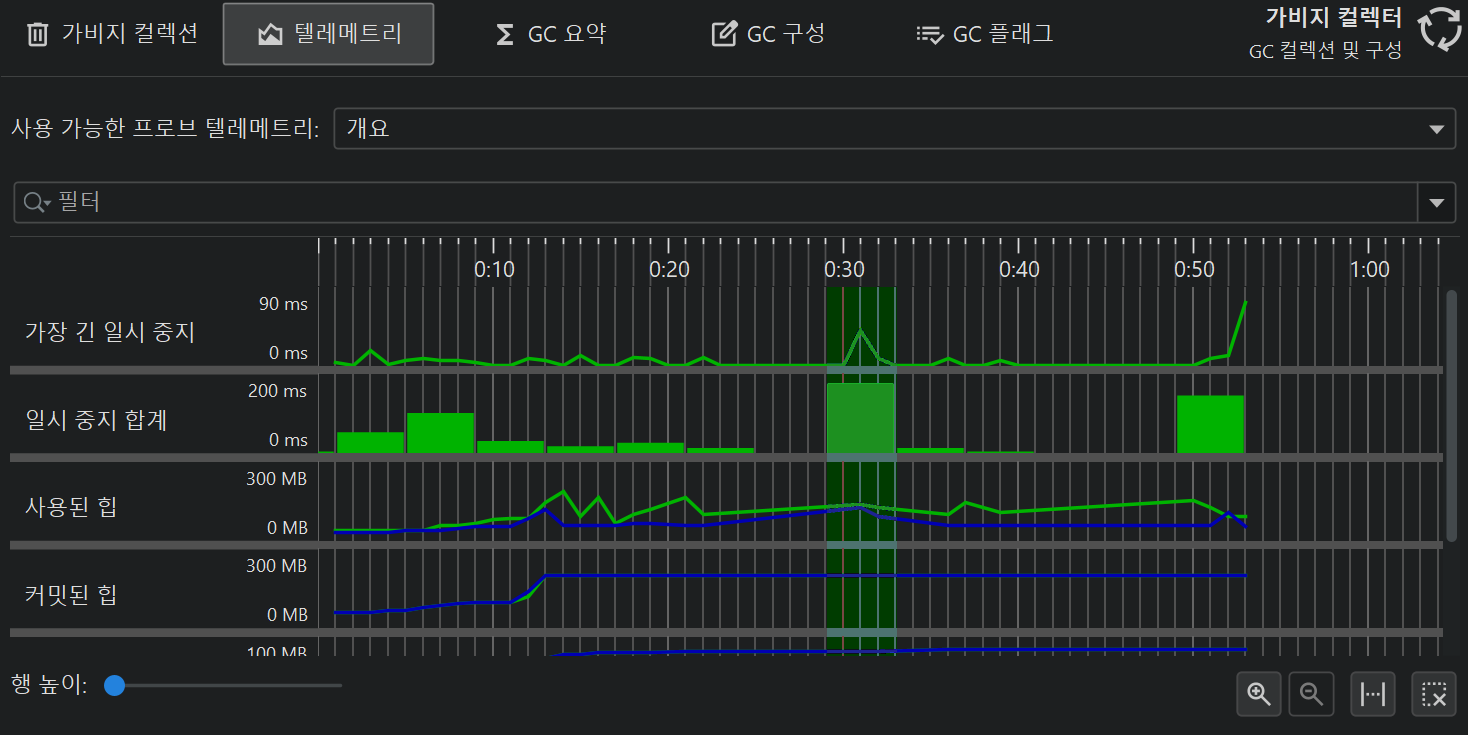Viewport: 1468px width, 735px height.
Task: Click the magnifier icon in the 필터 box
Action: point(37,203)
